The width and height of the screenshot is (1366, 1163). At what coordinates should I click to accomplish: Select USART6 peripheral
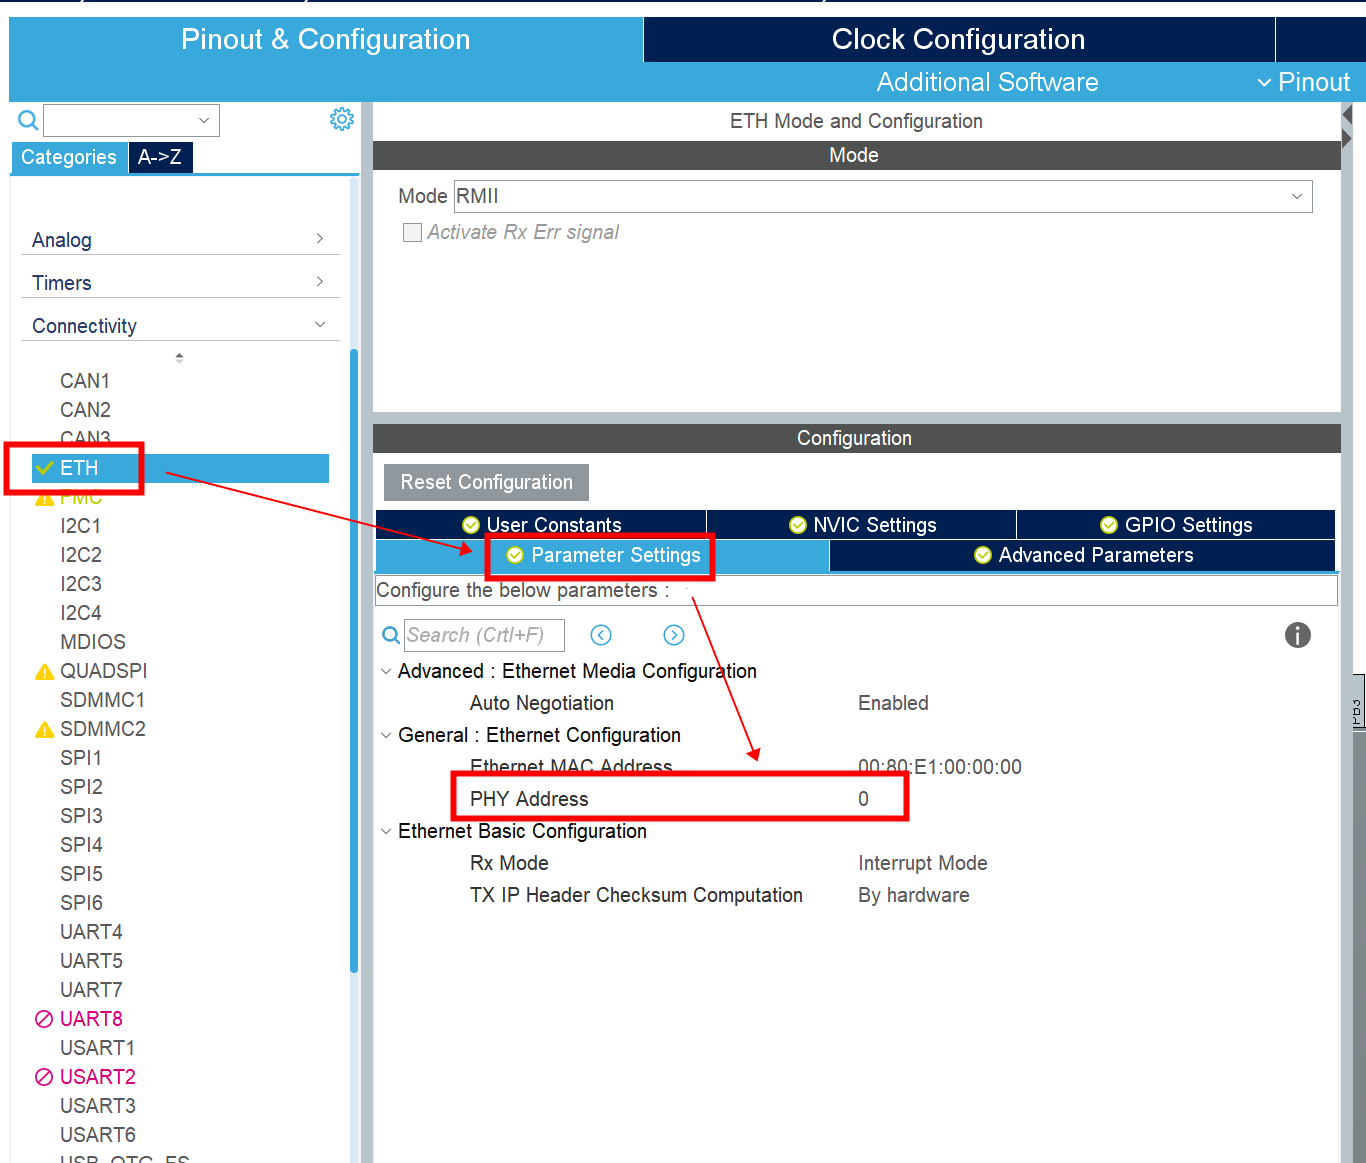point(97,1135)
